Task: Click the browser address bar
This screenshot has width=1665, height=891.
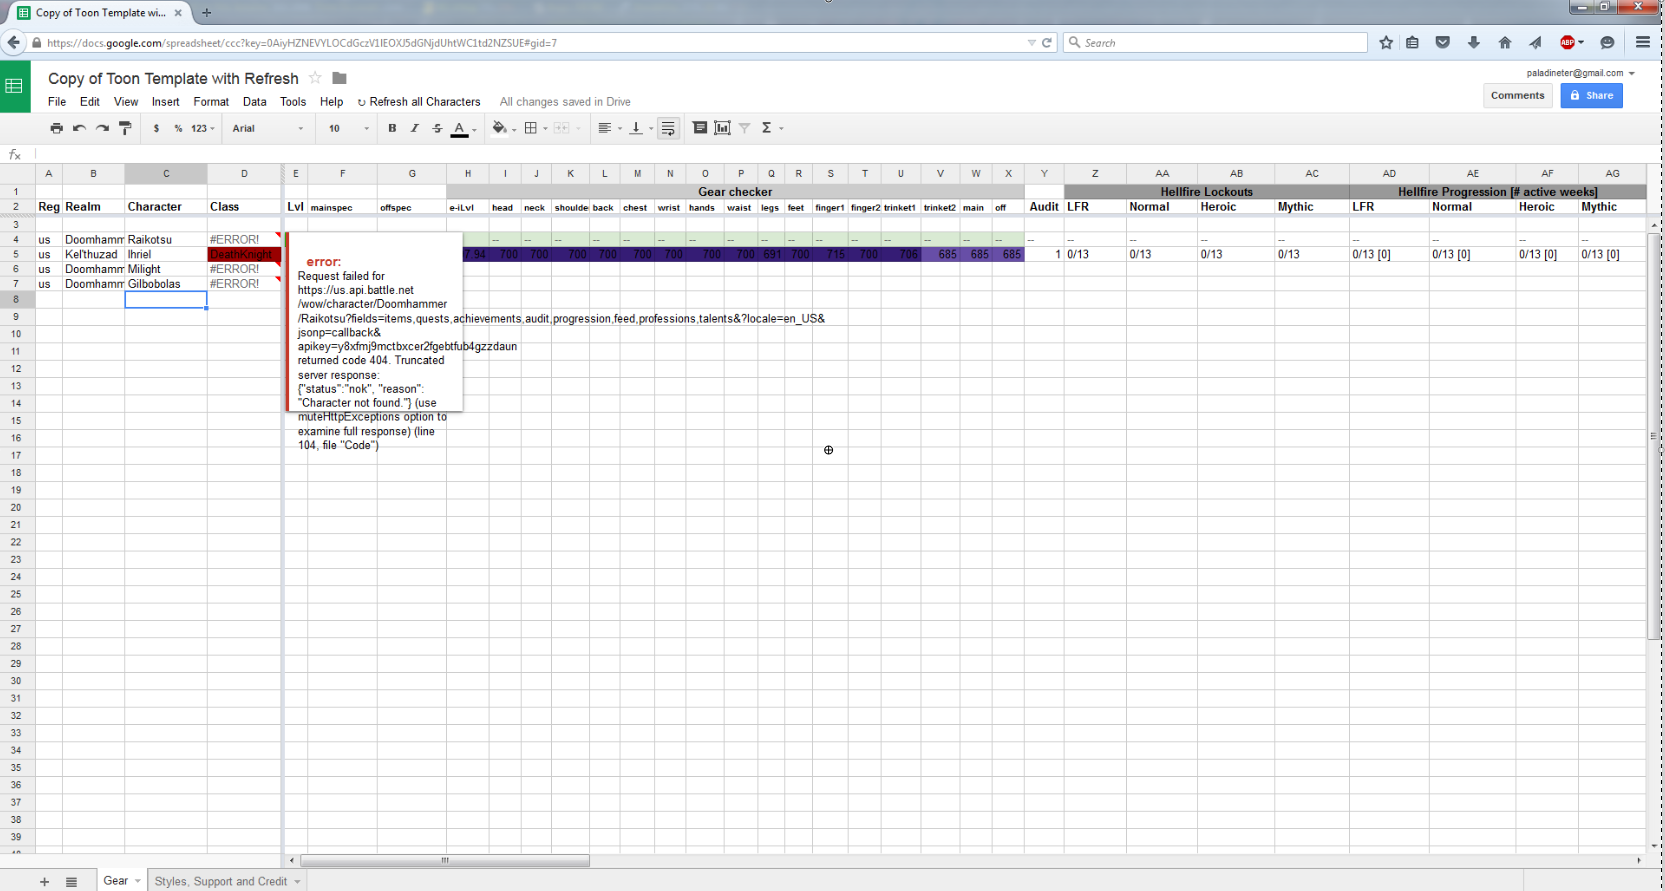Action: pos(530,43)
